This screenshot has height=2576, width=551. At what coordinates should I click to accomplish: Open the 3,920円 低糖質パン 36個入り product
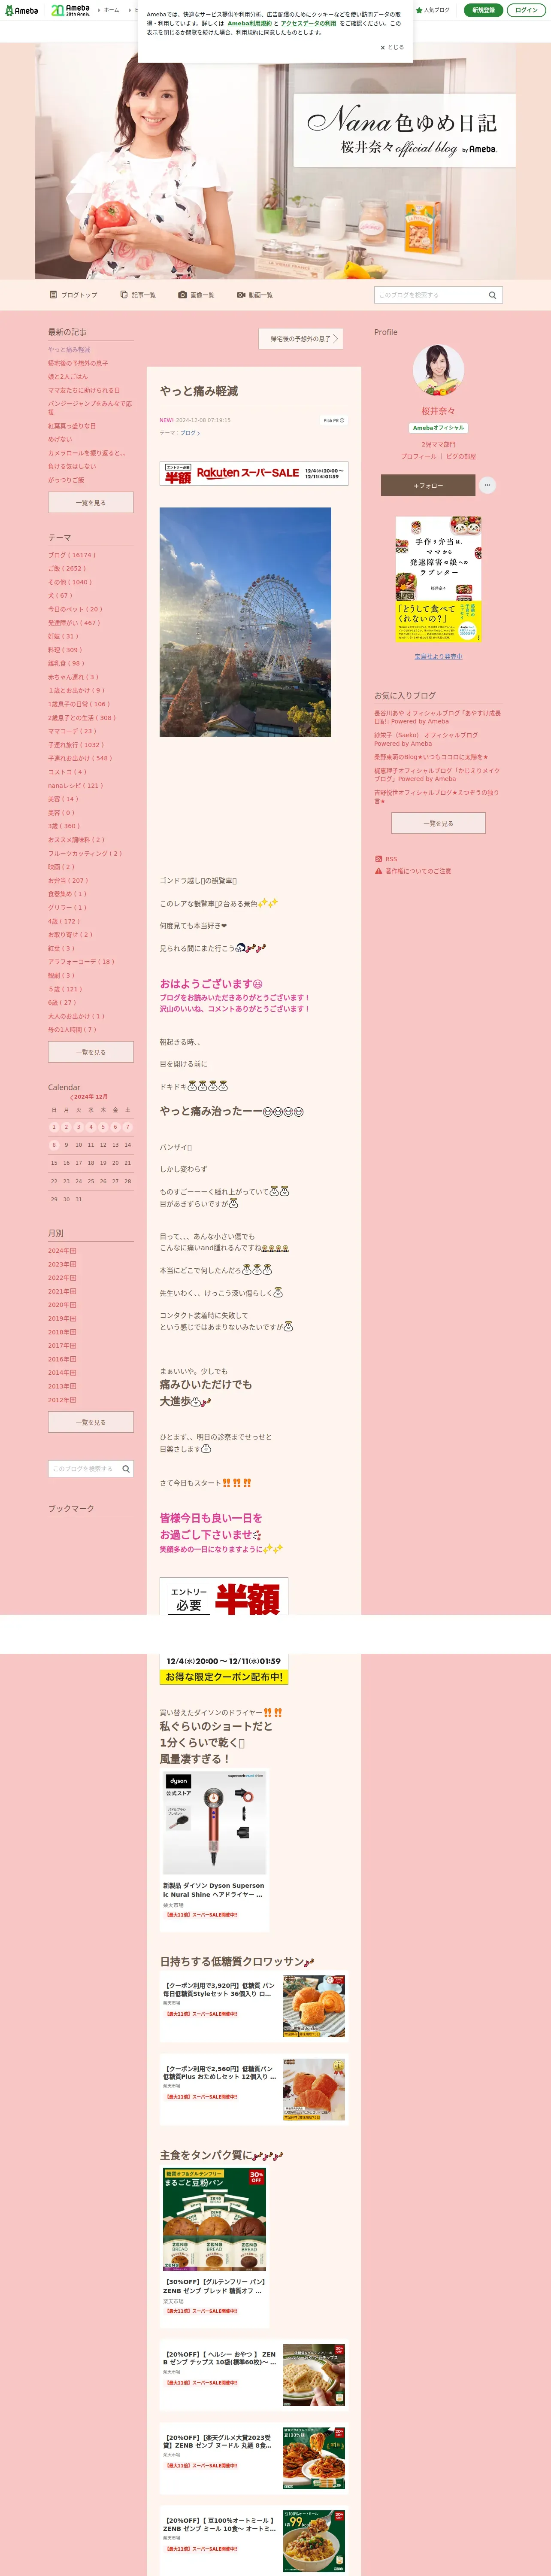pos(254,2005)
